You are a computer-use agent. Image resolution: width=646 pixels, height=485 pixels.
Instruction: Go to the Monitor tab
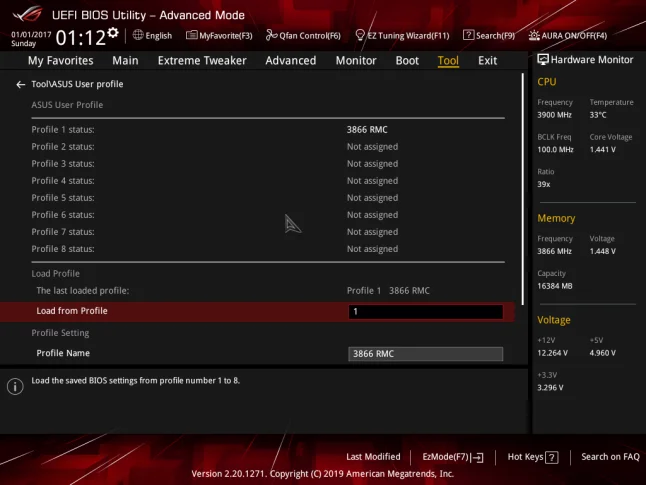point(356,61)
